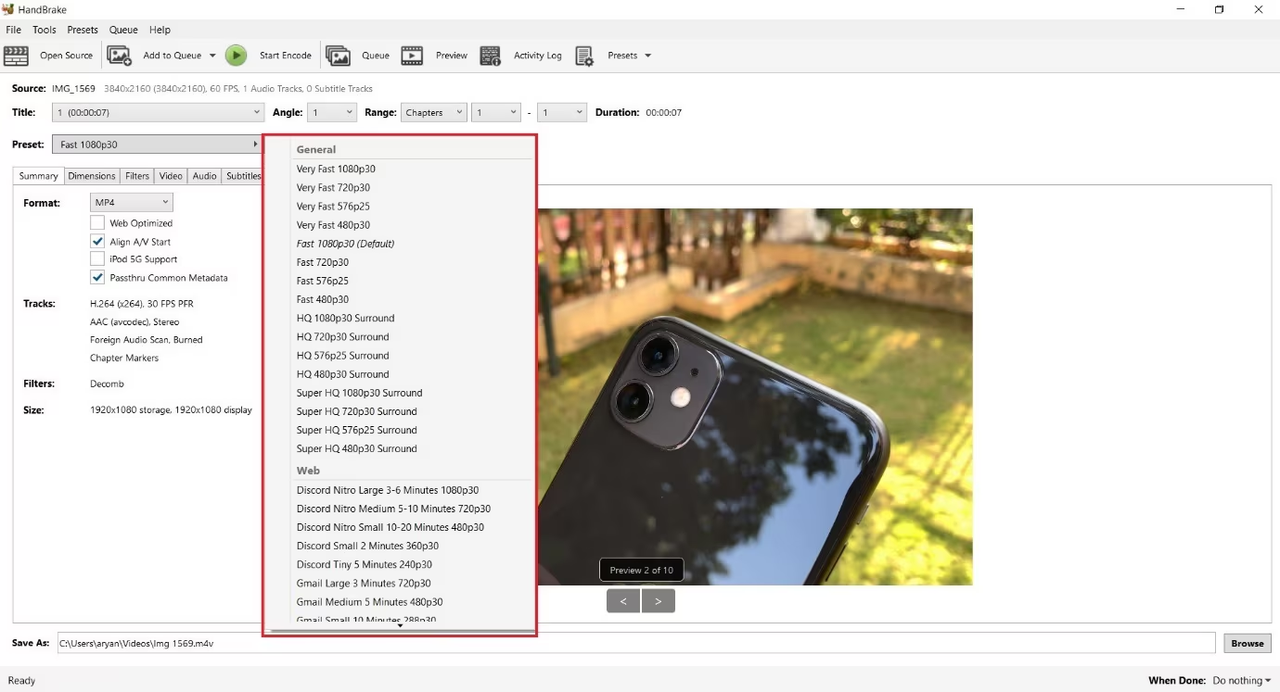Open the Range Chapters dropdown
The image size is (1280, 692).
pyautogui.click(x=433, y=113)
